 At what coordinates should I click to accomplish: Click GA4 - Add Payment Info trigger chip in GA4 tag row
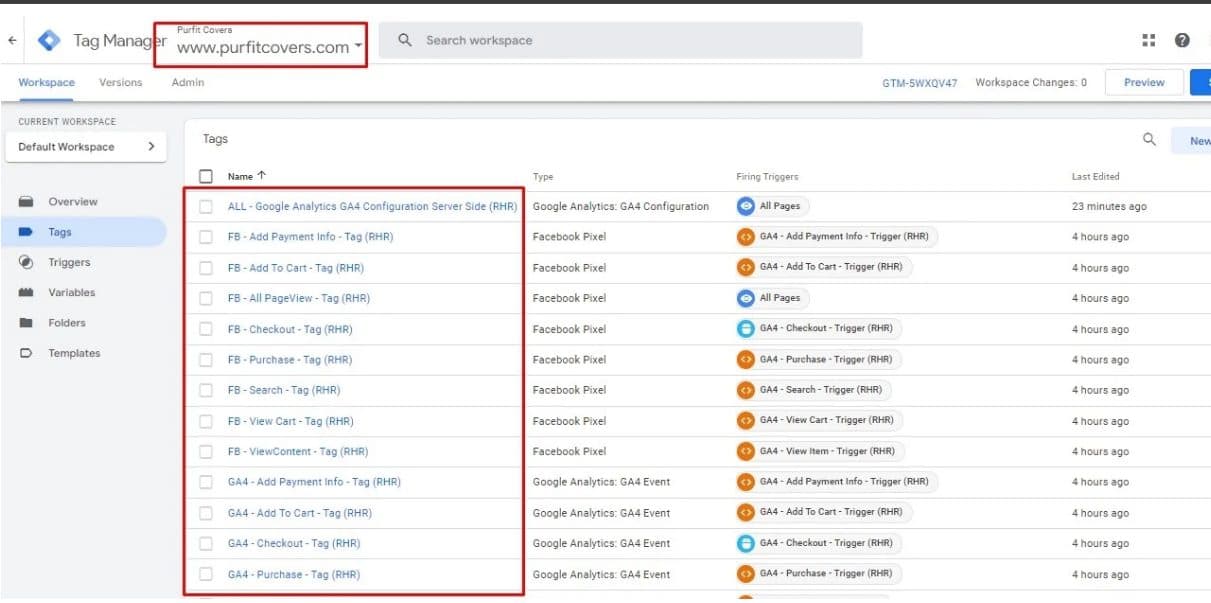pyautogui.click(x=836, y=481)
